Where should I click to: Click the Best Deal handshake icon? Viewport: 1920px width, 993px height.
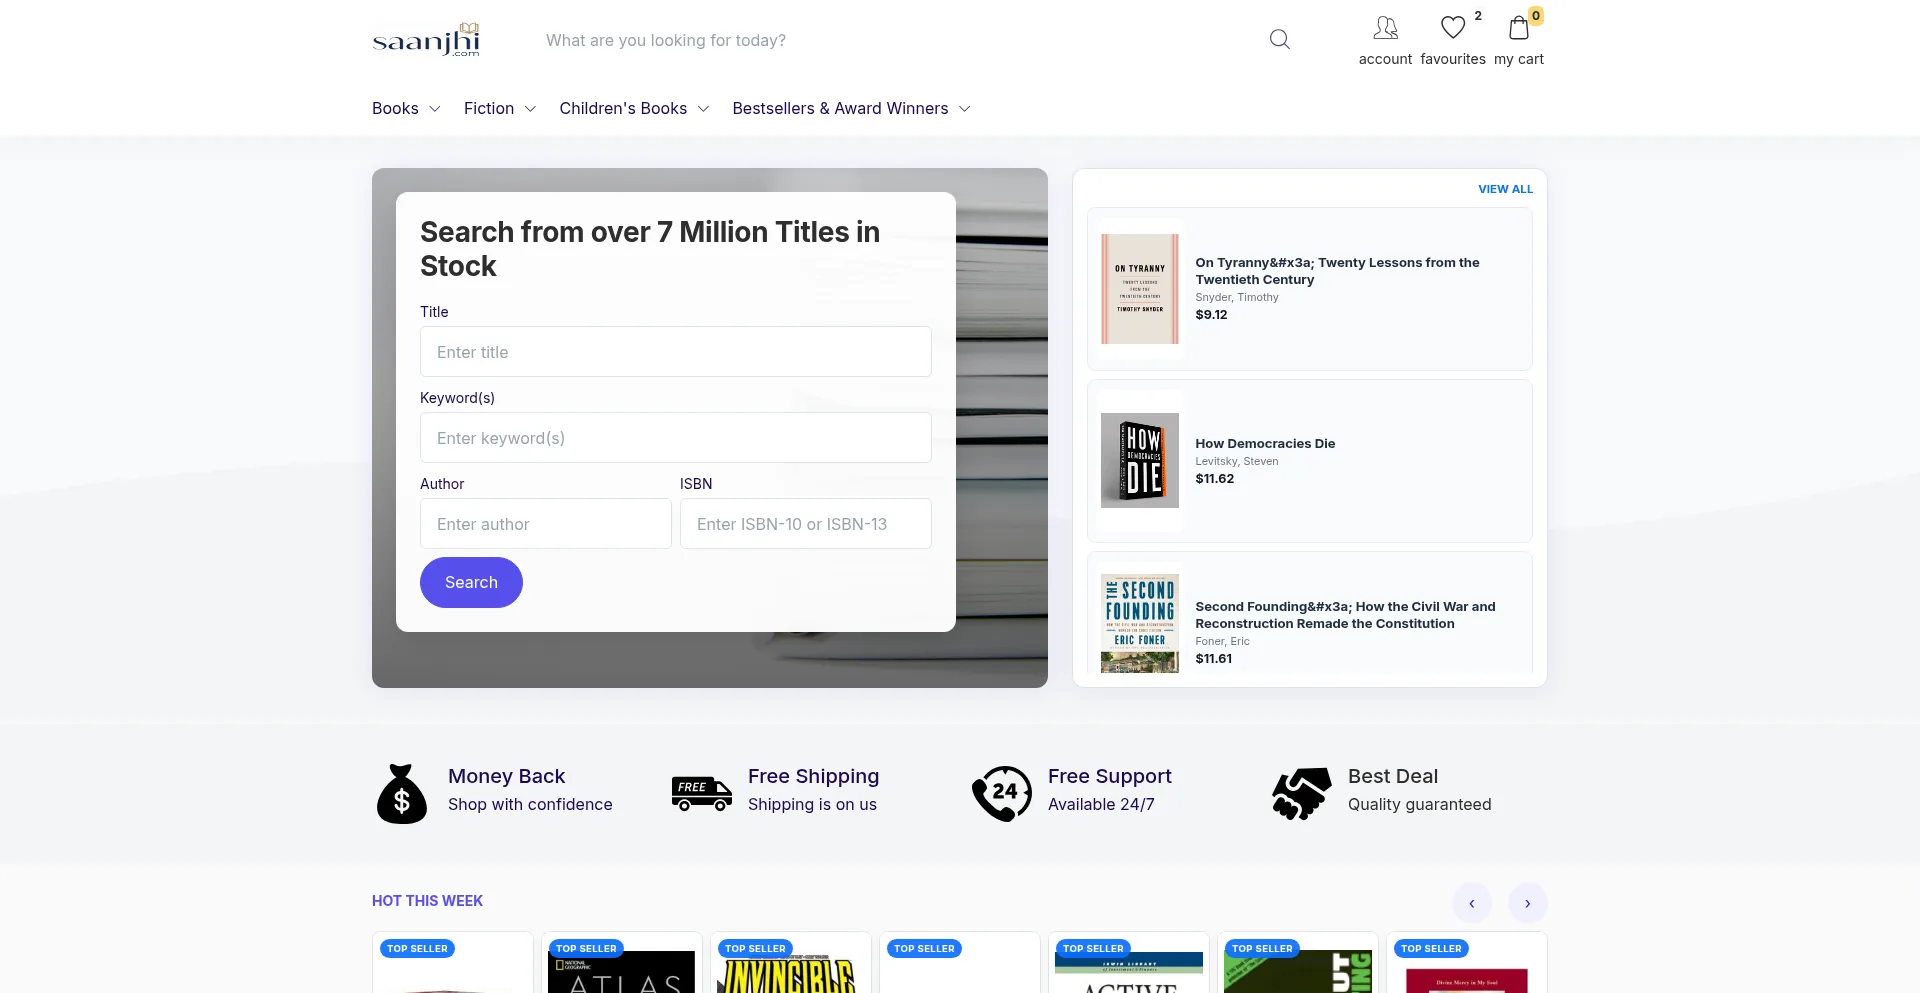(1302, 793)
